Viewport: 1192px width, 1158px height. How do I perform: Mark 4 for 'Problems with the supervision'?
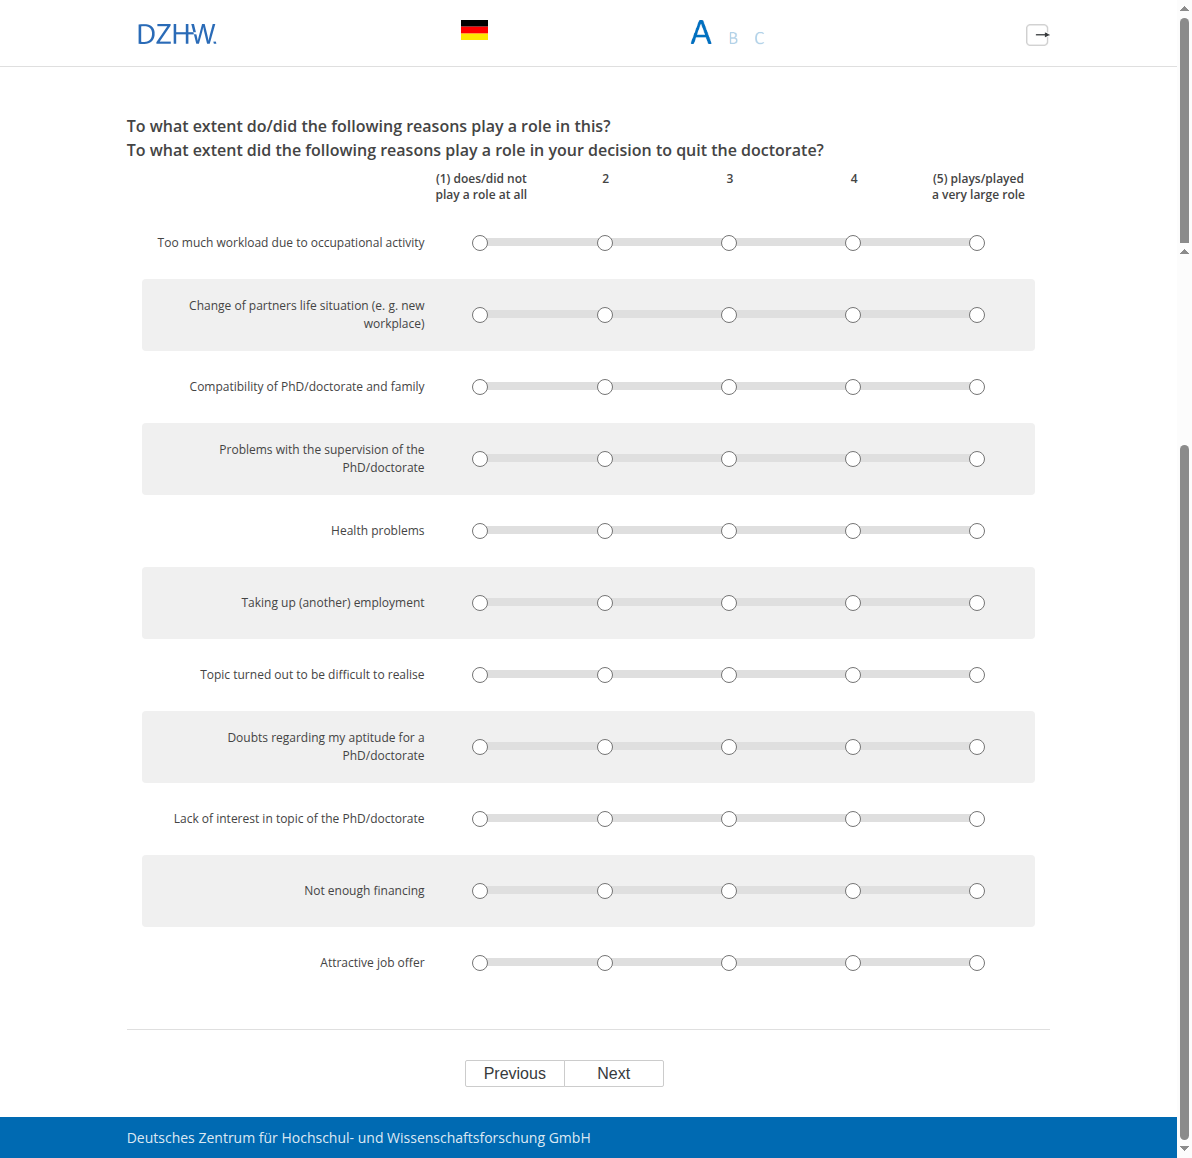pyautogui.click(x=853, y=459)
